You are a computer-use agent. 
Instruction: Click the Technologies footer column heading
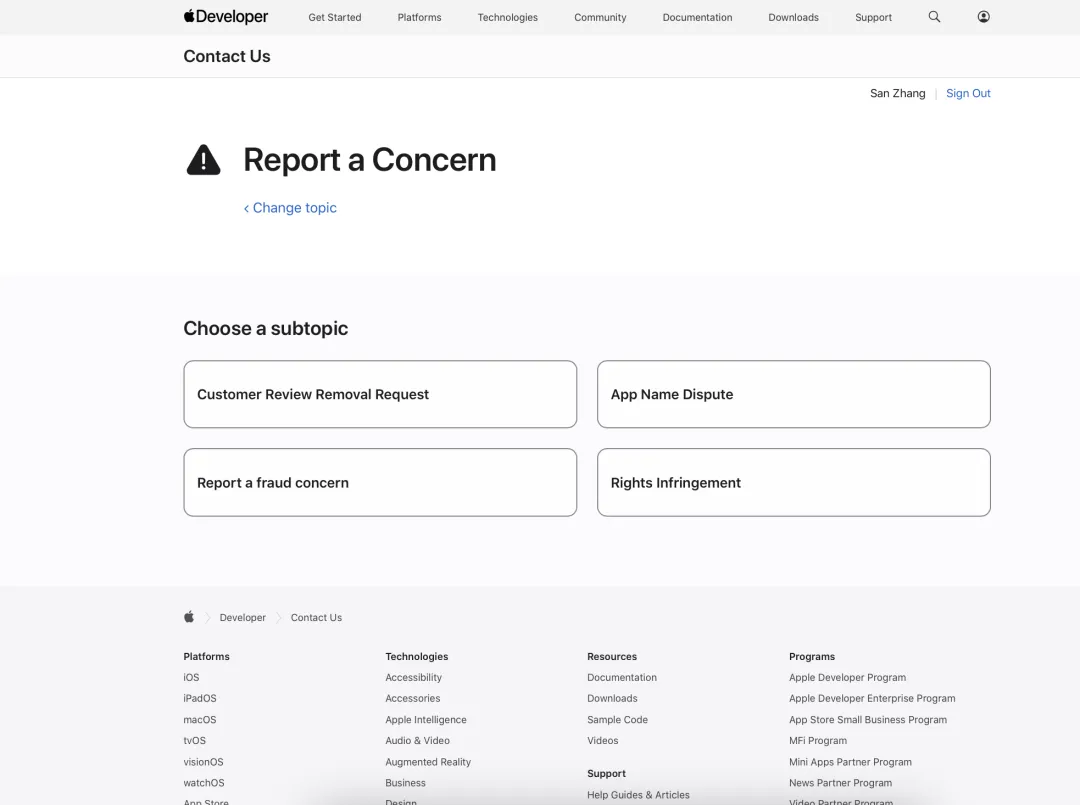(x=417, y=656)
